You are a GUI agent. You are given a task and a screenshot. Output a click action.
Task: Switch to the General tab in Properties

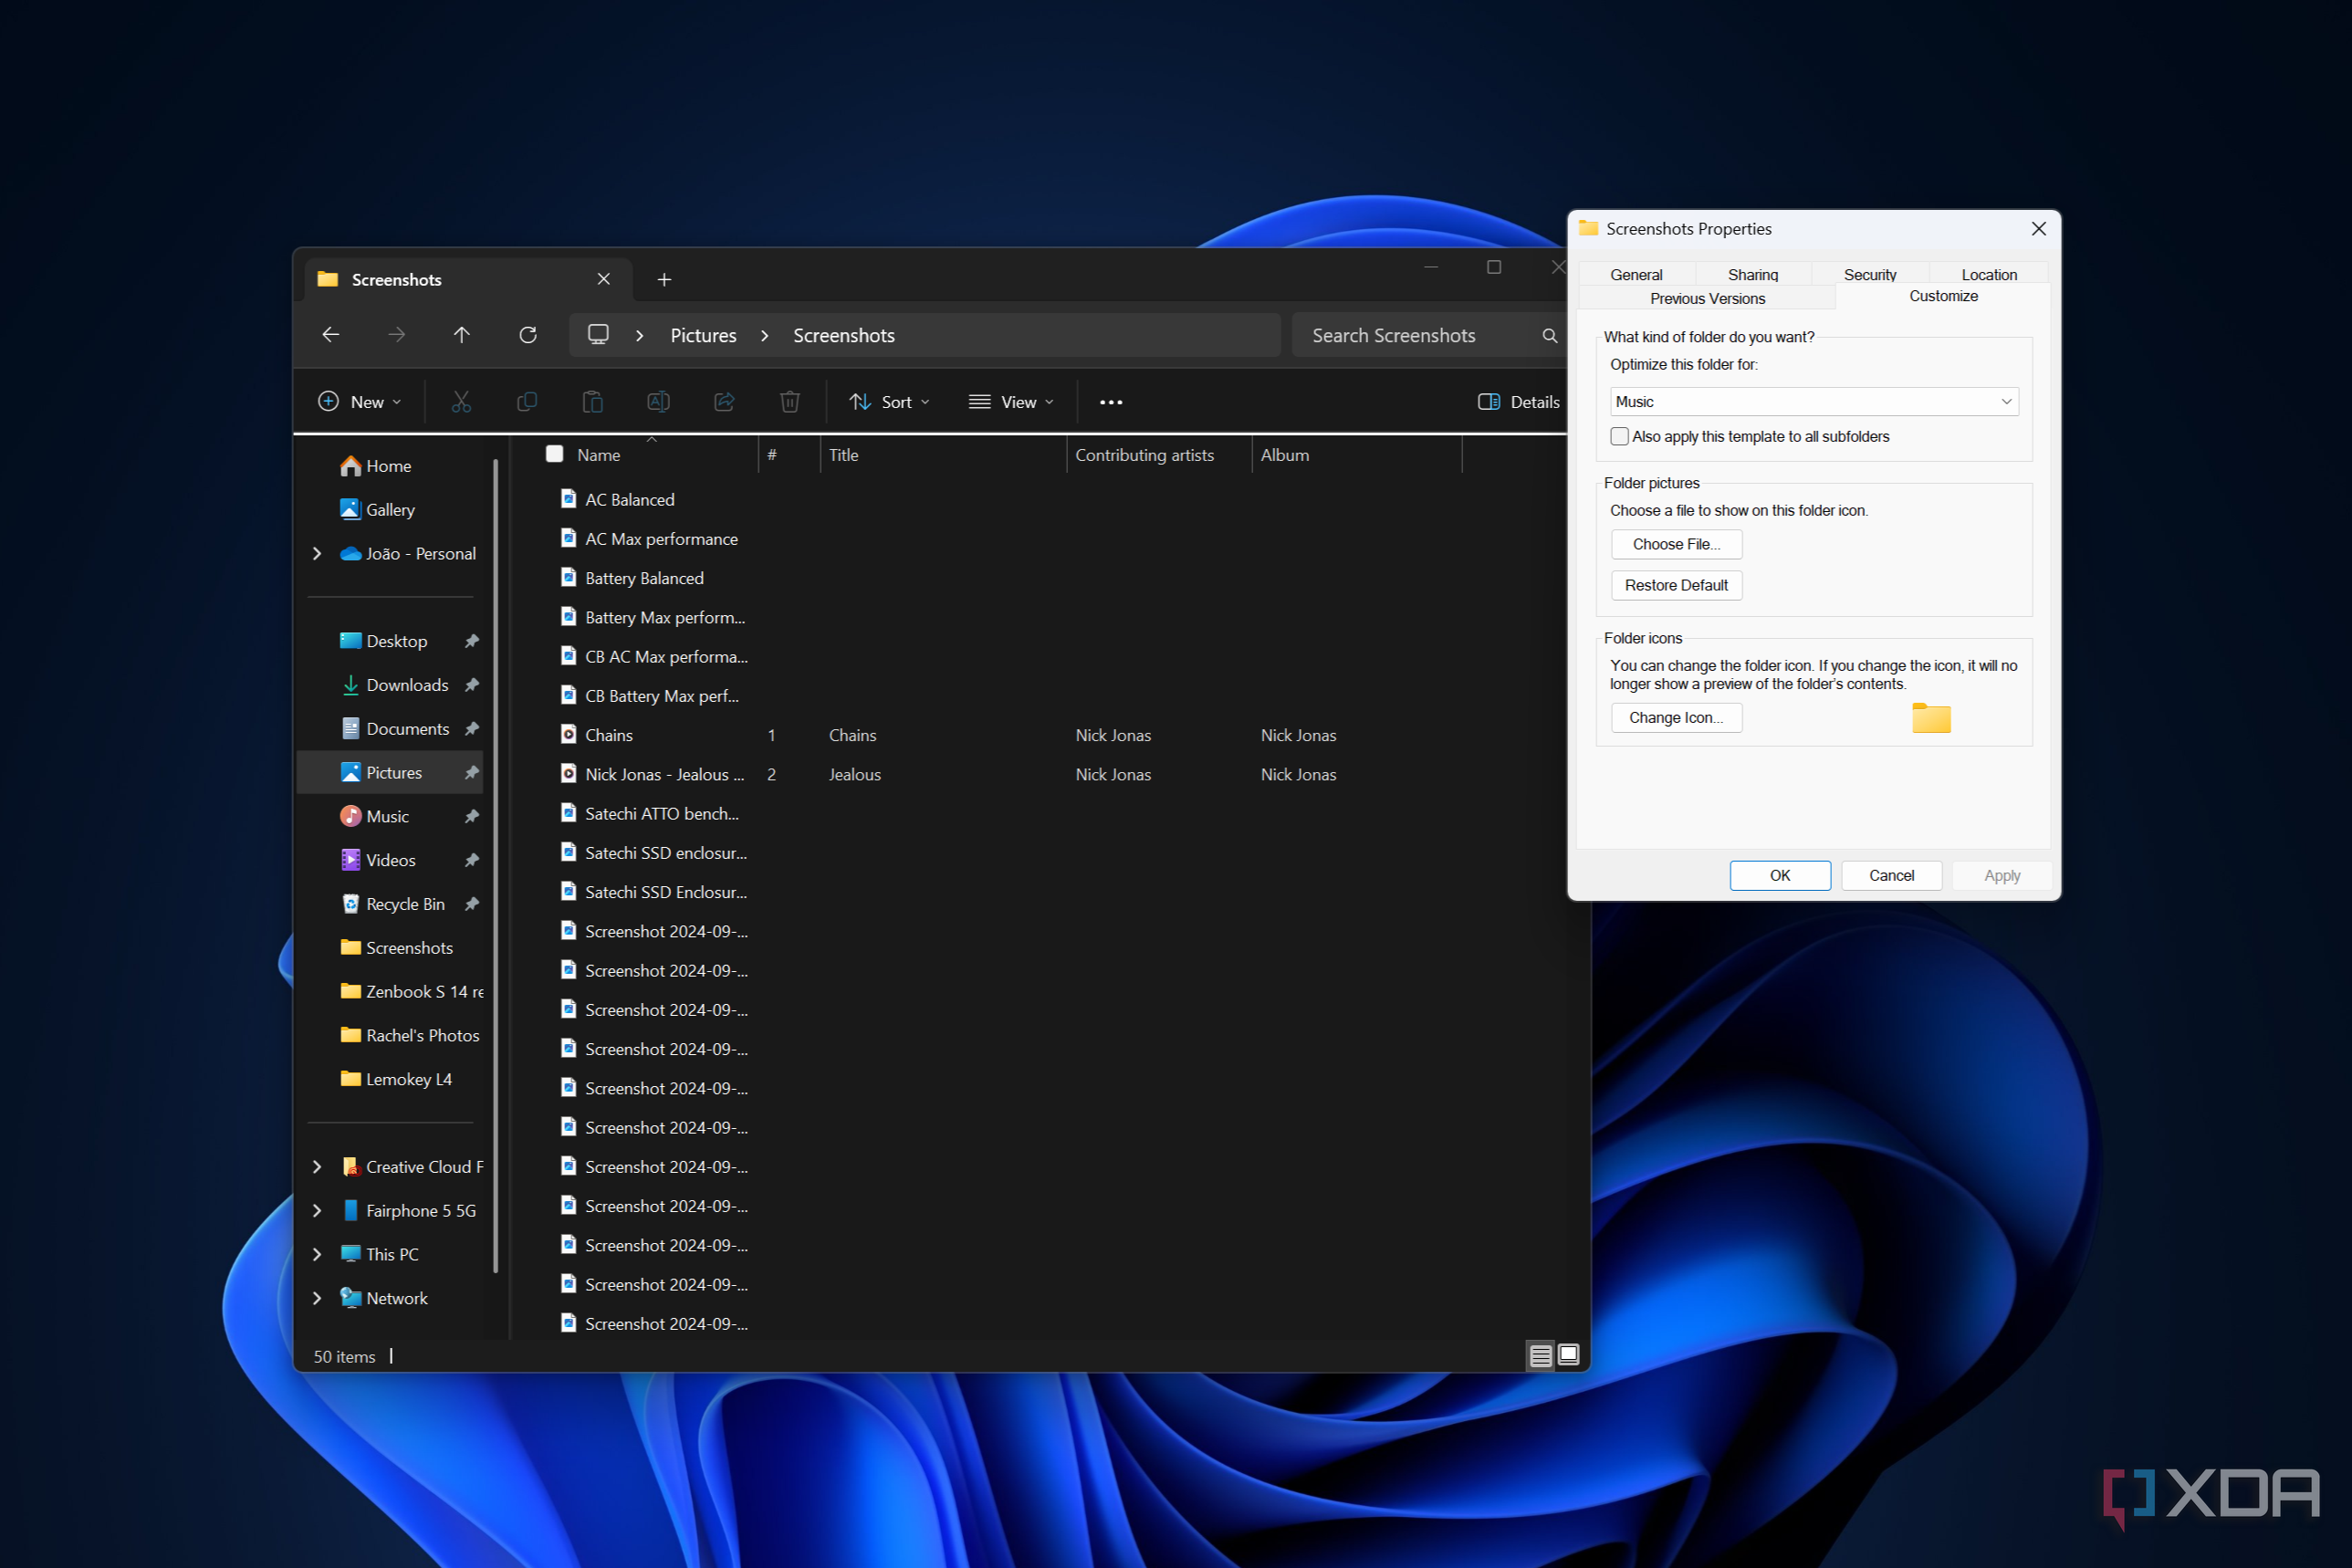click(1636, 275)
